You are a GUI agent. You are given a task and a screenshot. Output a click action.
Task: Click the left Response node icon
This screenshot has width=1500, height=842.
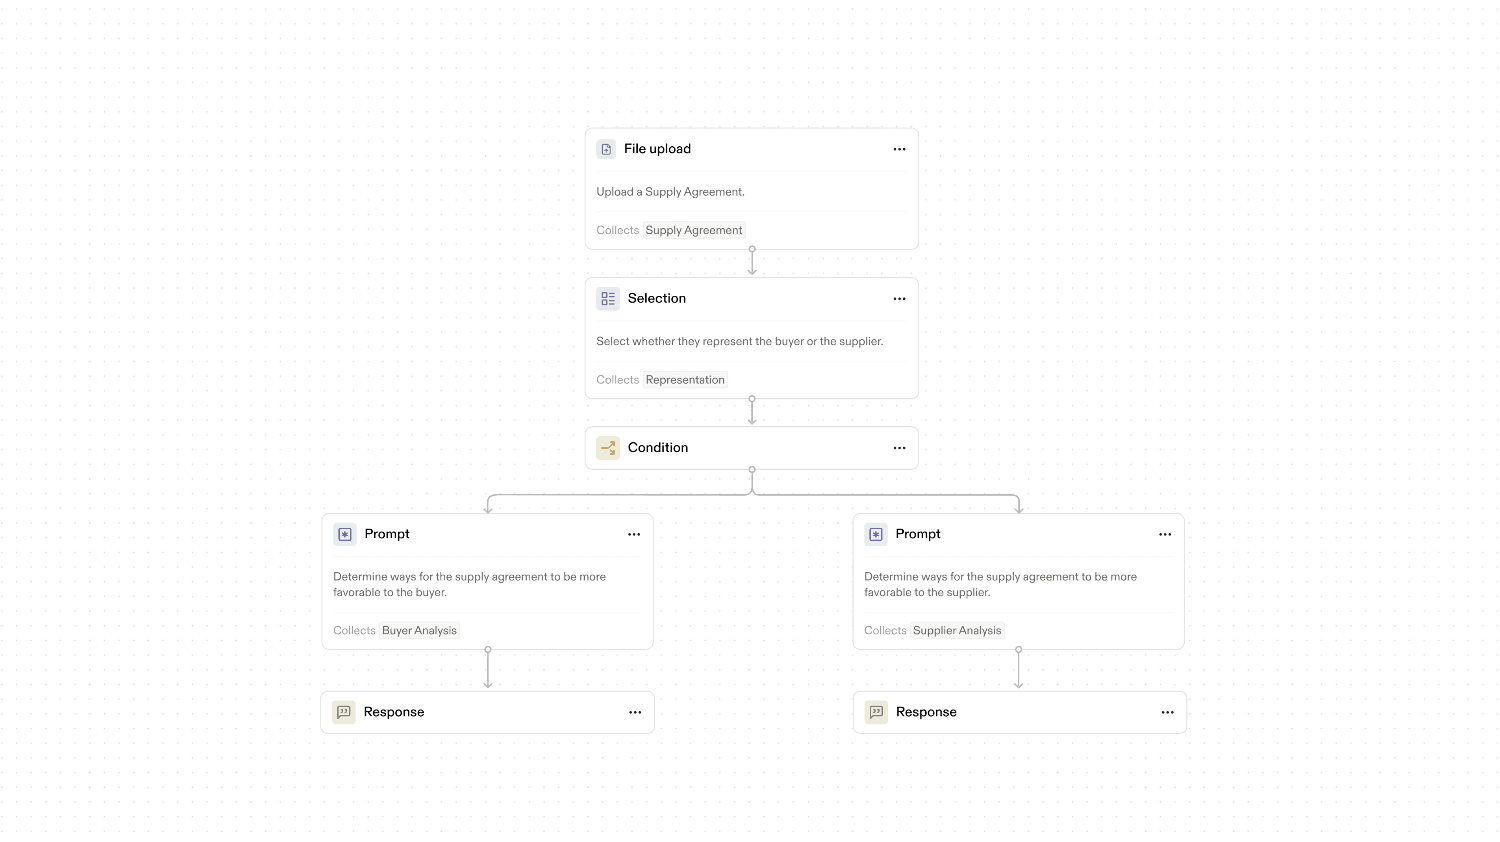(x=344, y=712)
